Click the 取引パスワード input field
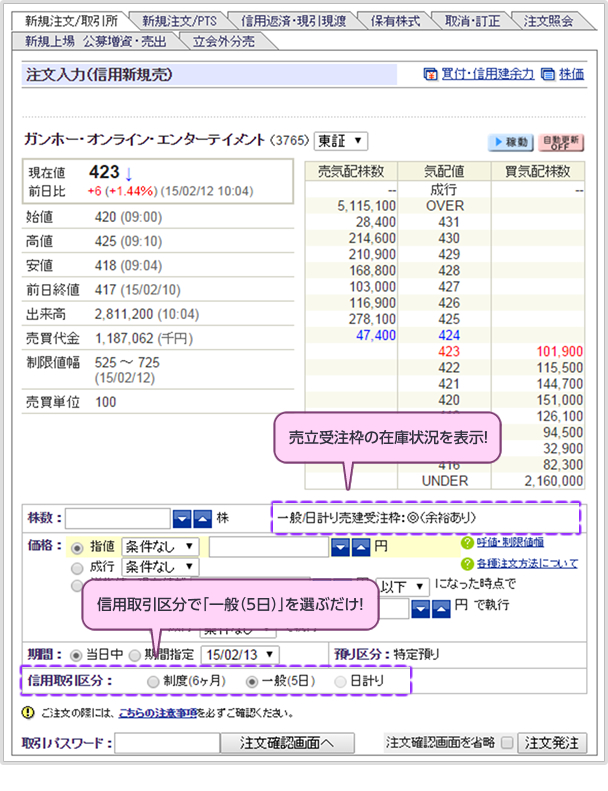 click(x=167, y=743)
